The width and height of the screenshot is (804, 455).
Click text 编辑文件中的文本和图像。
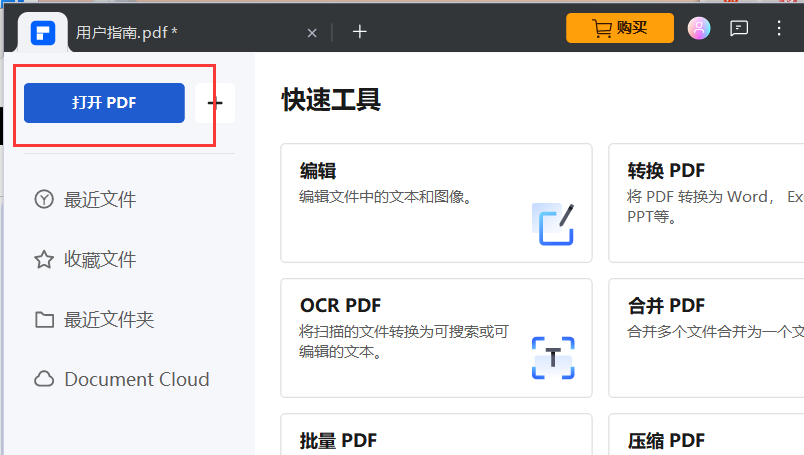(x=385, y=197)
